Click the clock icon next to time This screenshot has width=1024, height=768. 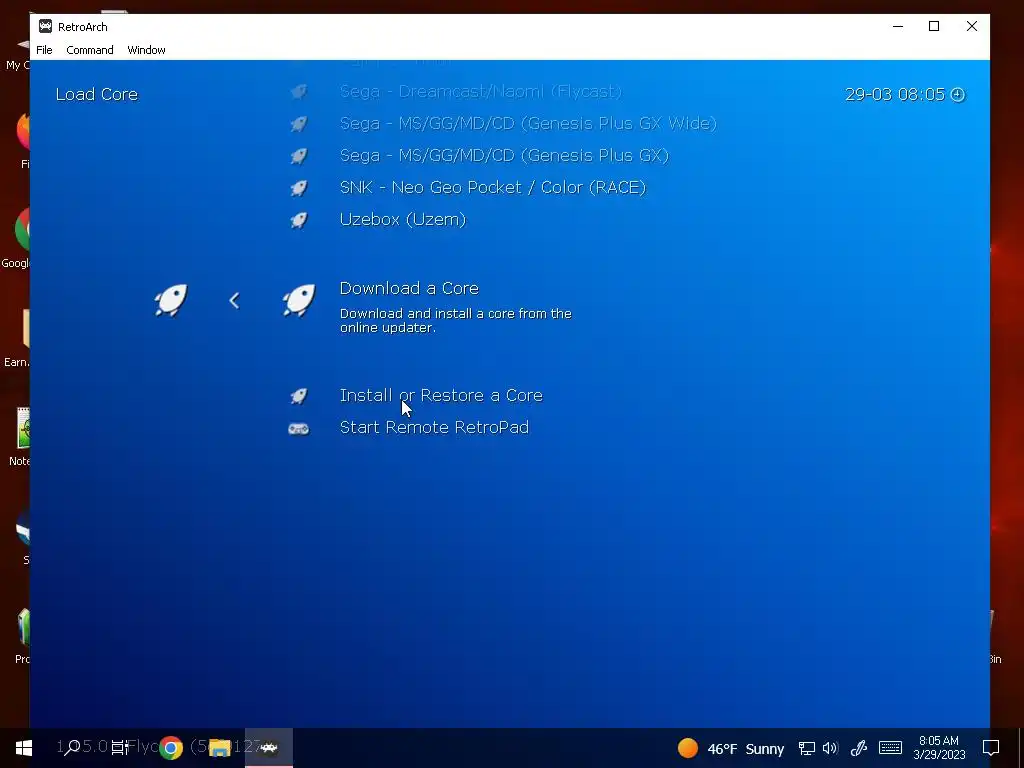[957, 95]
